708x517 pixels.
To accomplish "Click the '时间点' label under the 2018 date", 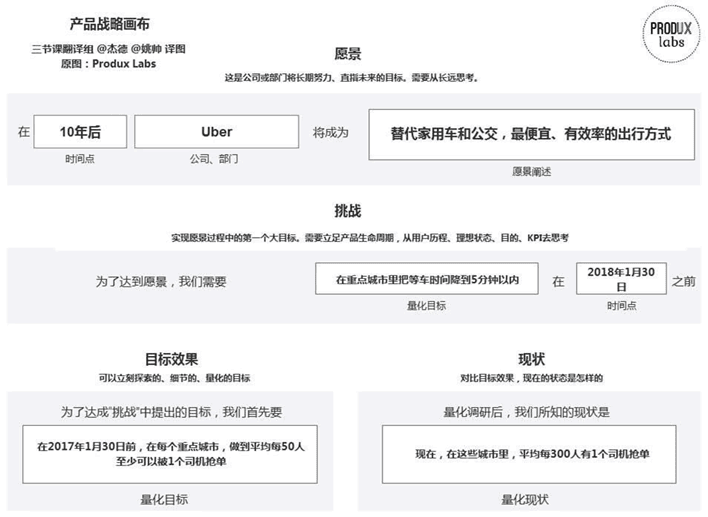I will click(x=621, y=306).
